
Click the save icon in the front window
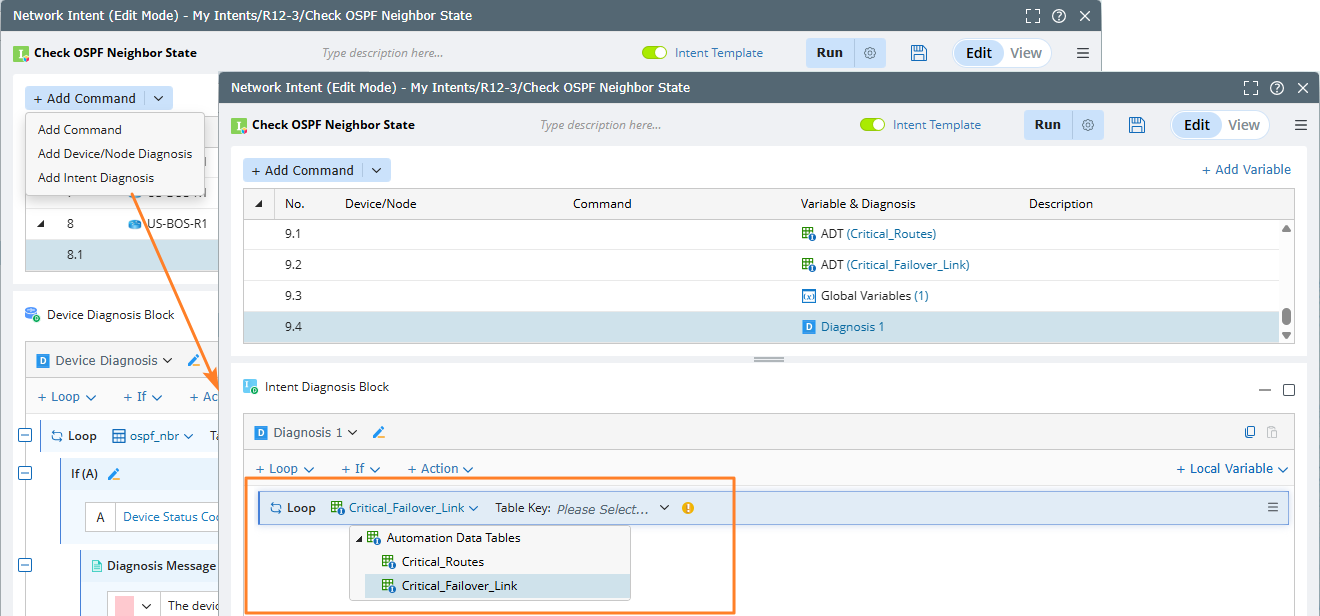1136,125
